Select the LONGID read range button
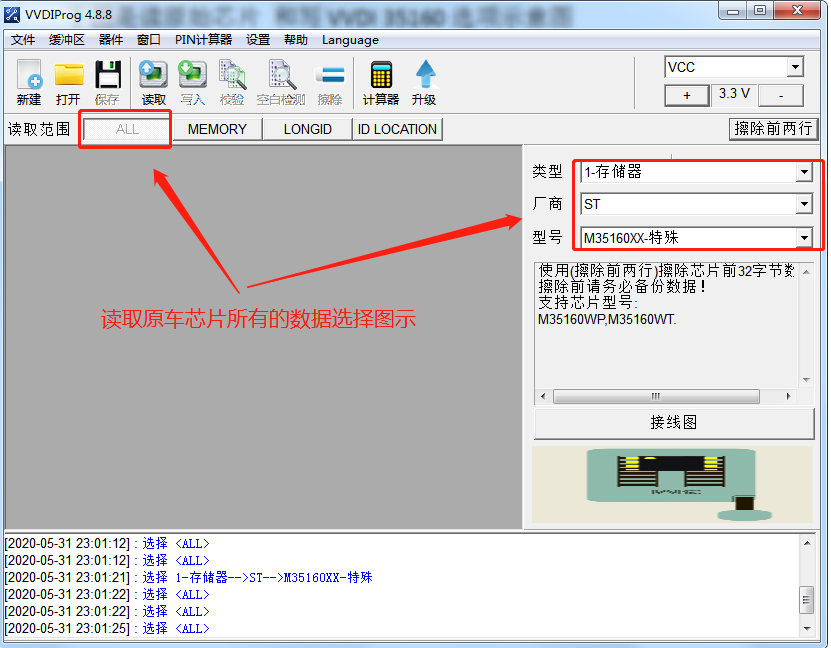The image size is (831, 648). (307, 129)
